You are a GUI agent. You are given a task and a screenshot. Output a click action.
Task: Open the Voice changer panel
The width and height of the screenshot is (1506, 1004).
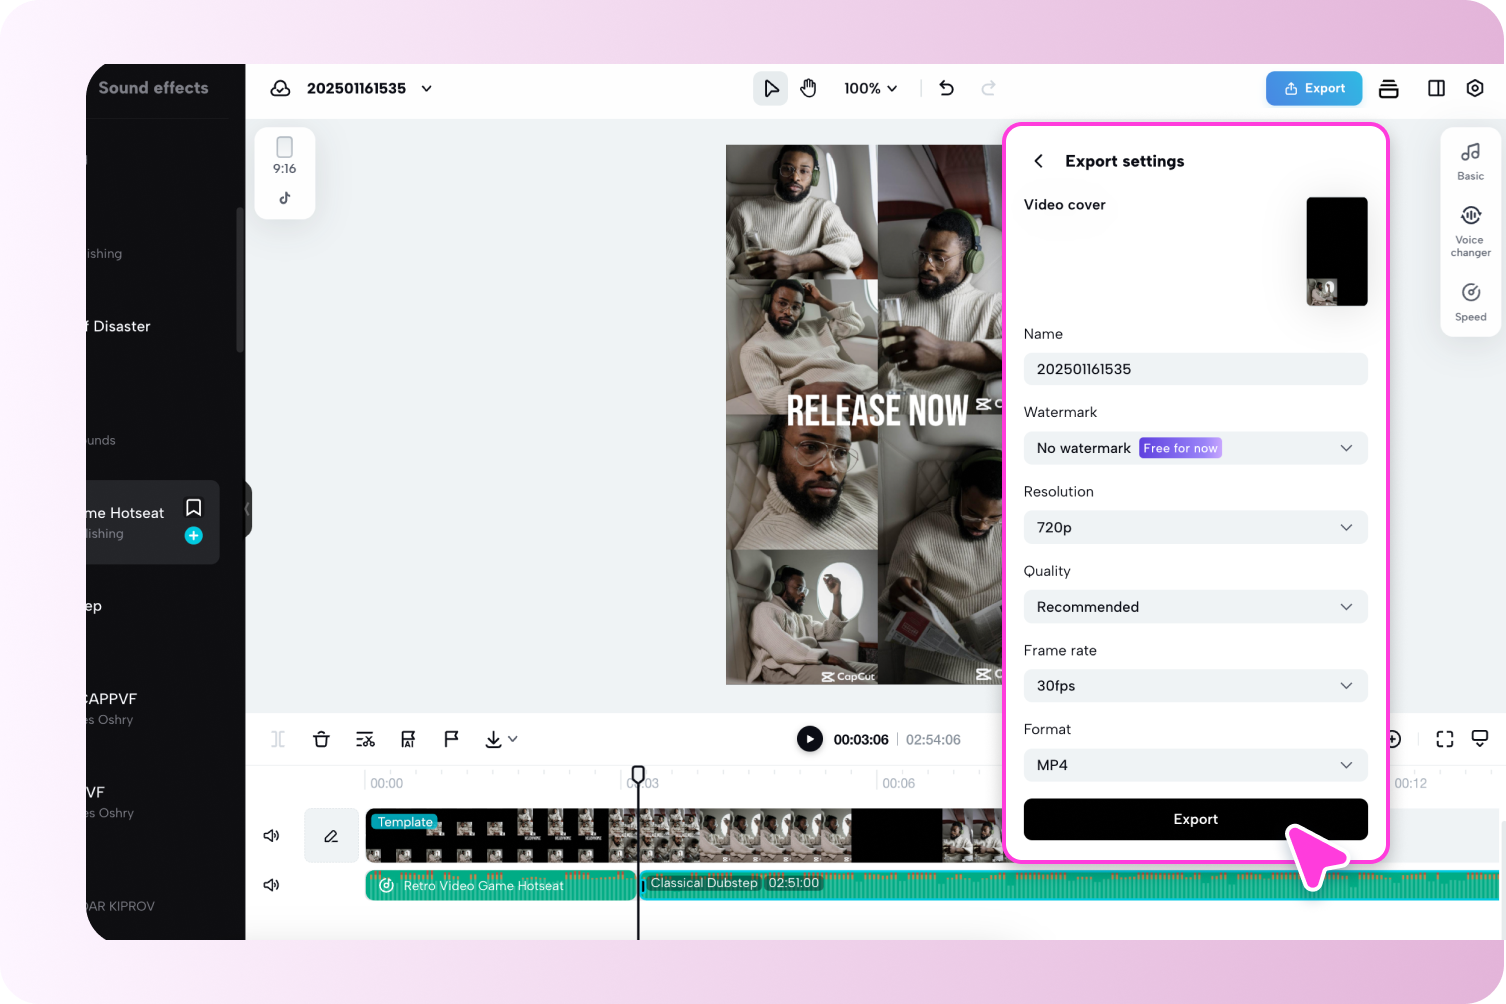tap(1470, 228)
